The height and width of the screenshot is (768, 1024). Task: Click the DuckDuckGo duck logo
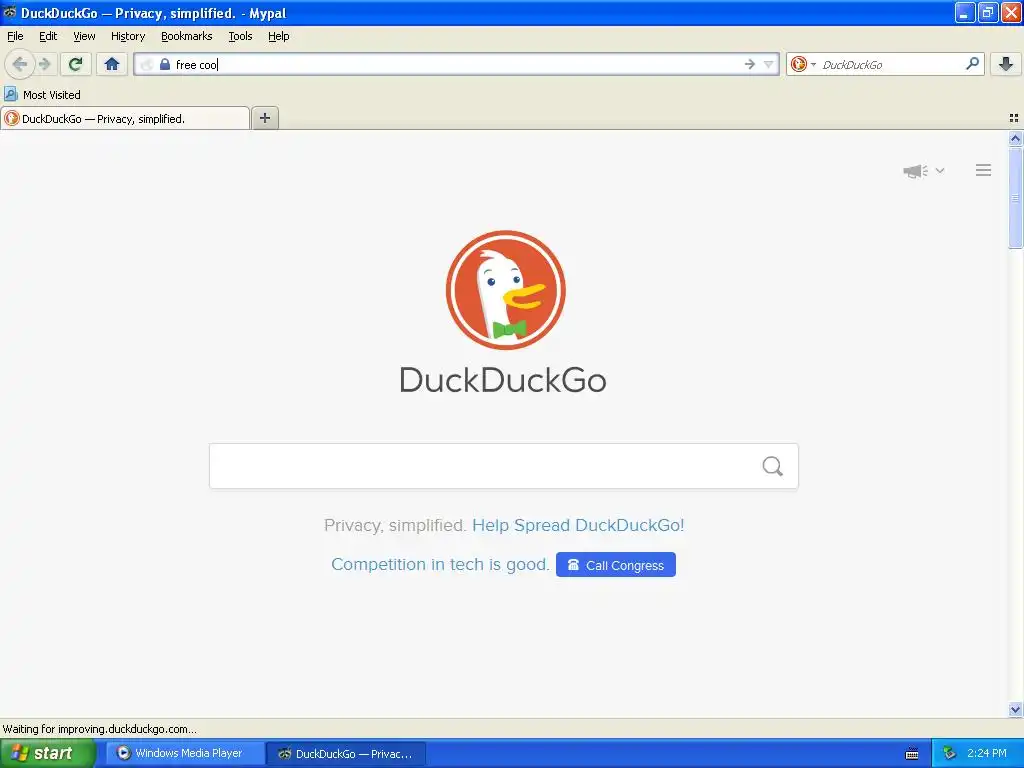[505, 290]
